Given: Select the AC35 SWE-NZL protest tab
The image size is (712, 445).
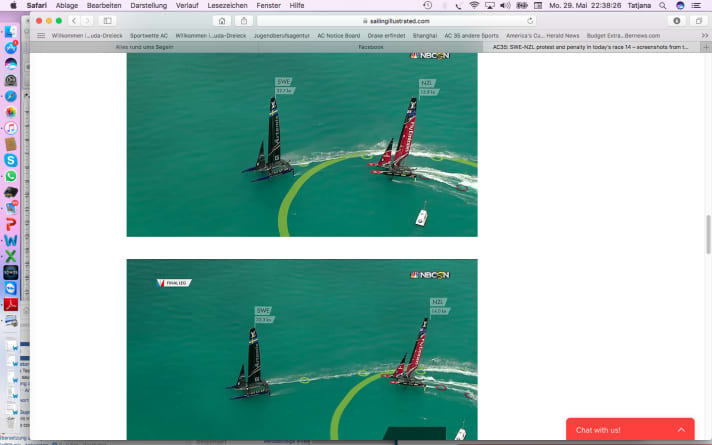Looking at the screenshot, I should (x=590, y=47).
